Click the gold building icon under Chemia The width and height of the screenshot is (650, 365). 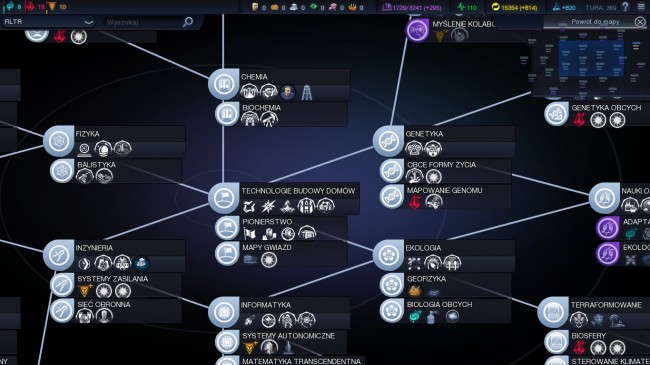(287, 92)
